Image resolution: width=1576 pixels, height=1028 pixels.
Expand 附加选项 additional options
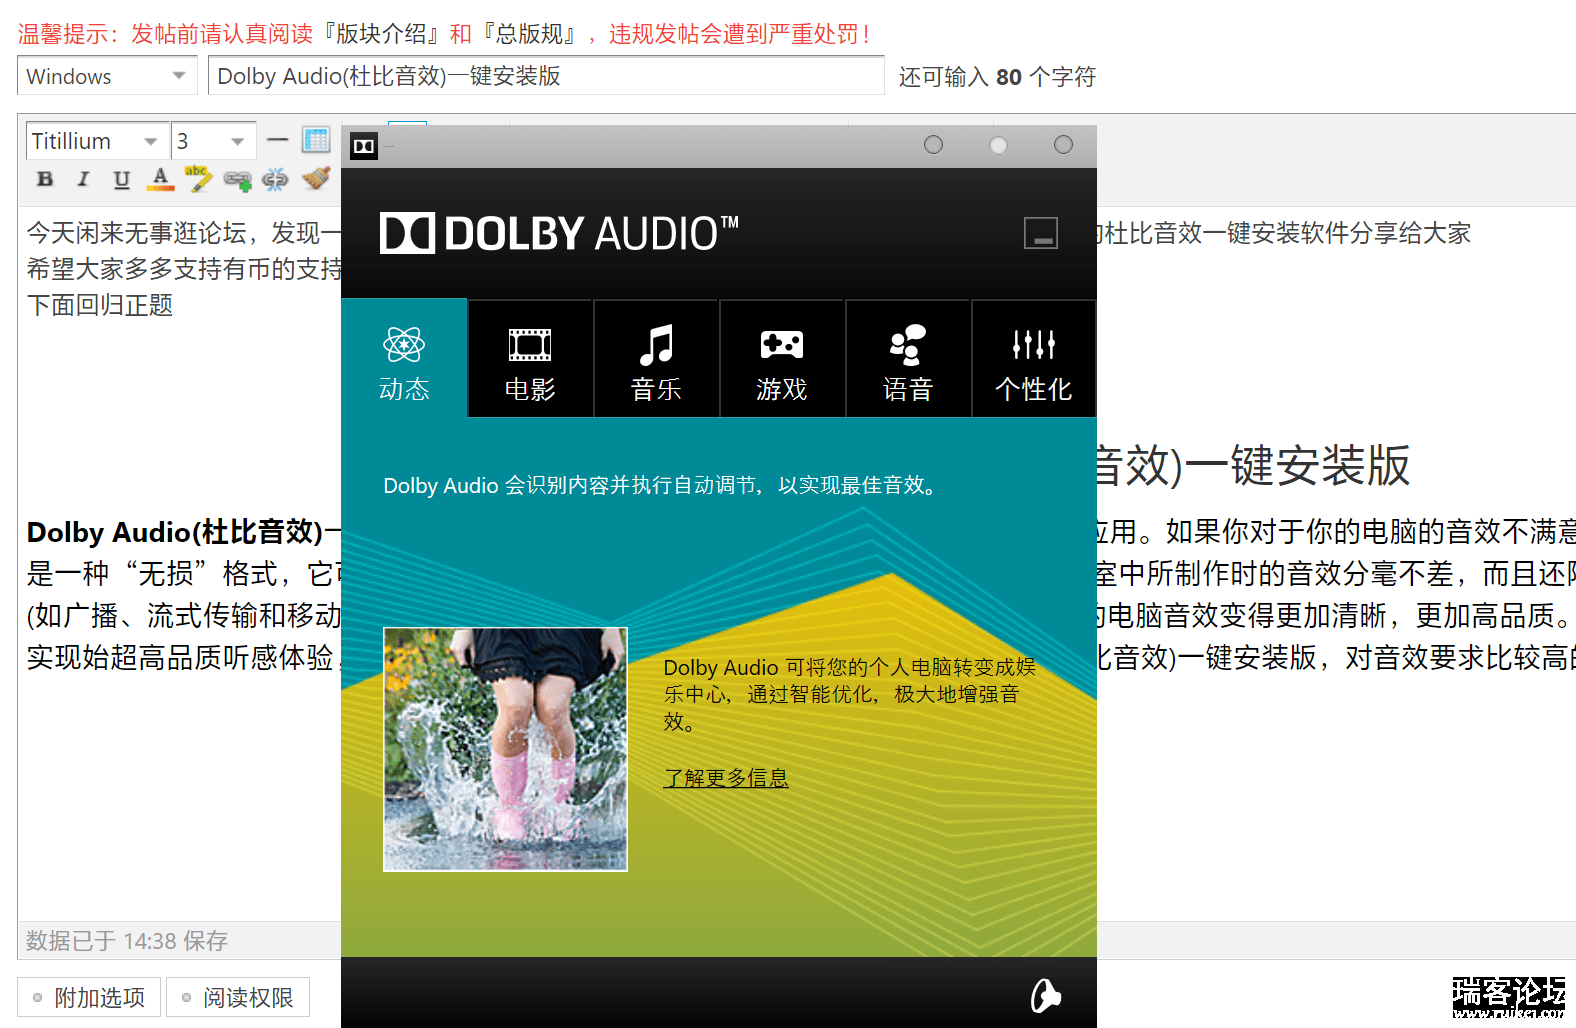coord(89,997)
